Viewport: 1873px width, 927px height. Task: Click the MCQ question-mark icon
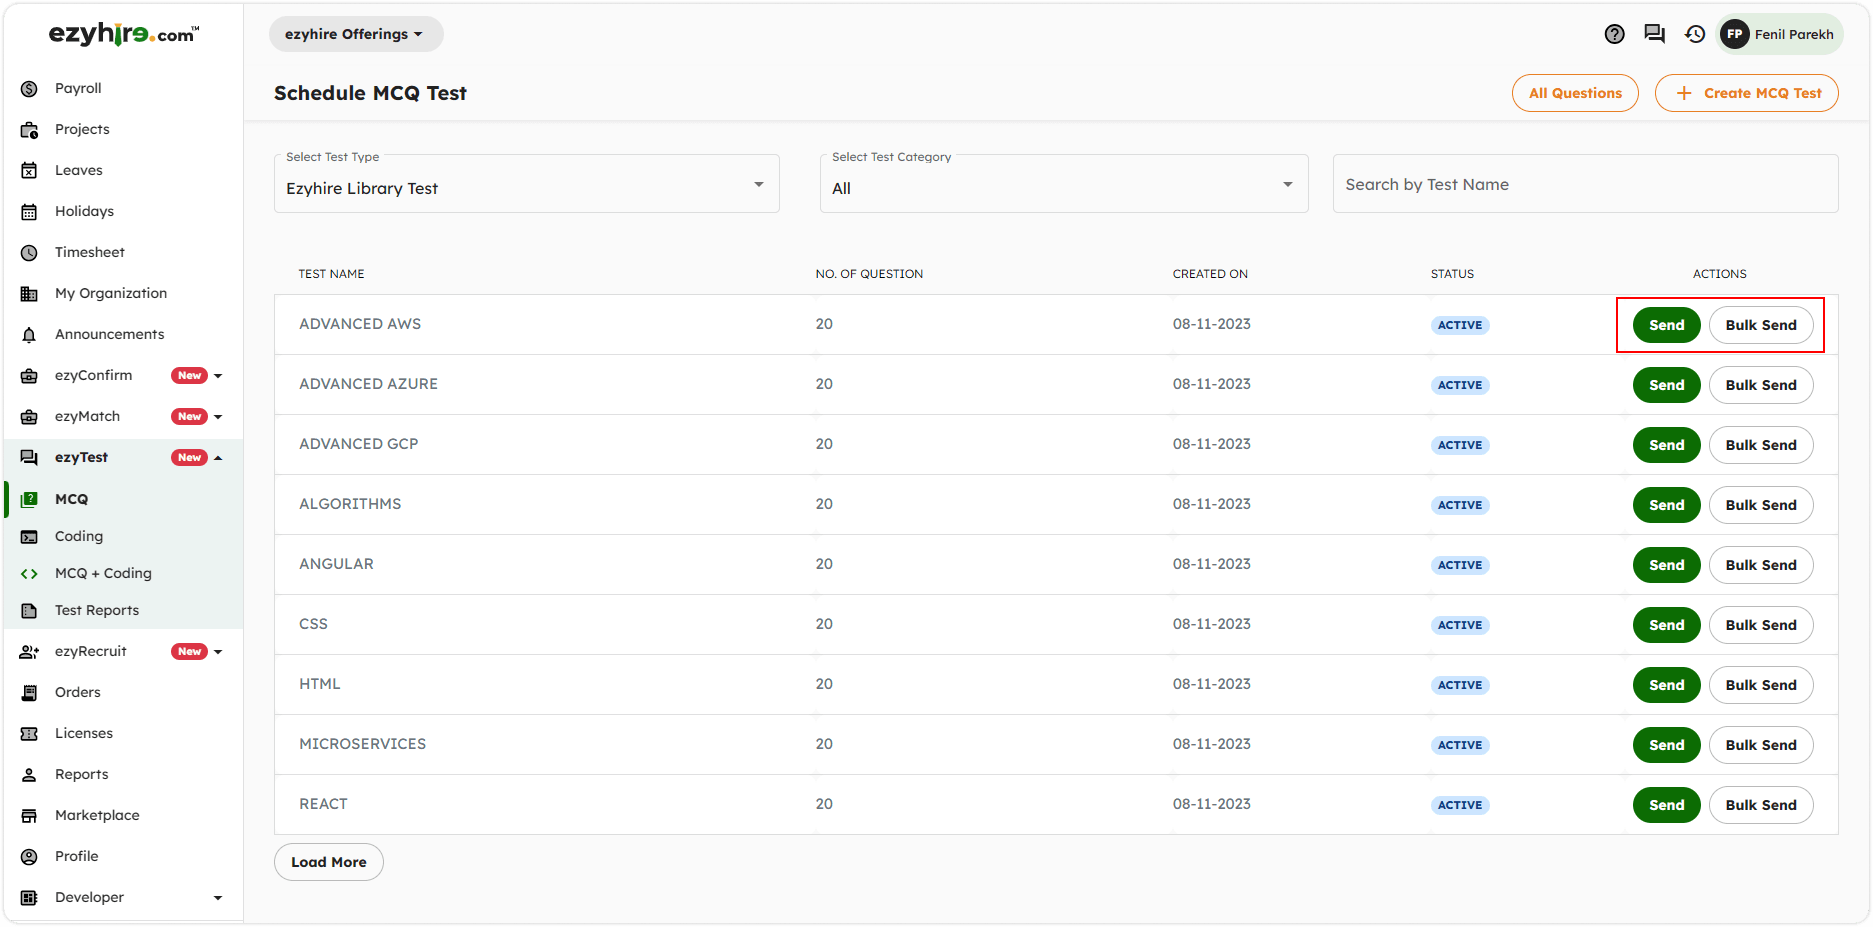[x=29, y=499]
